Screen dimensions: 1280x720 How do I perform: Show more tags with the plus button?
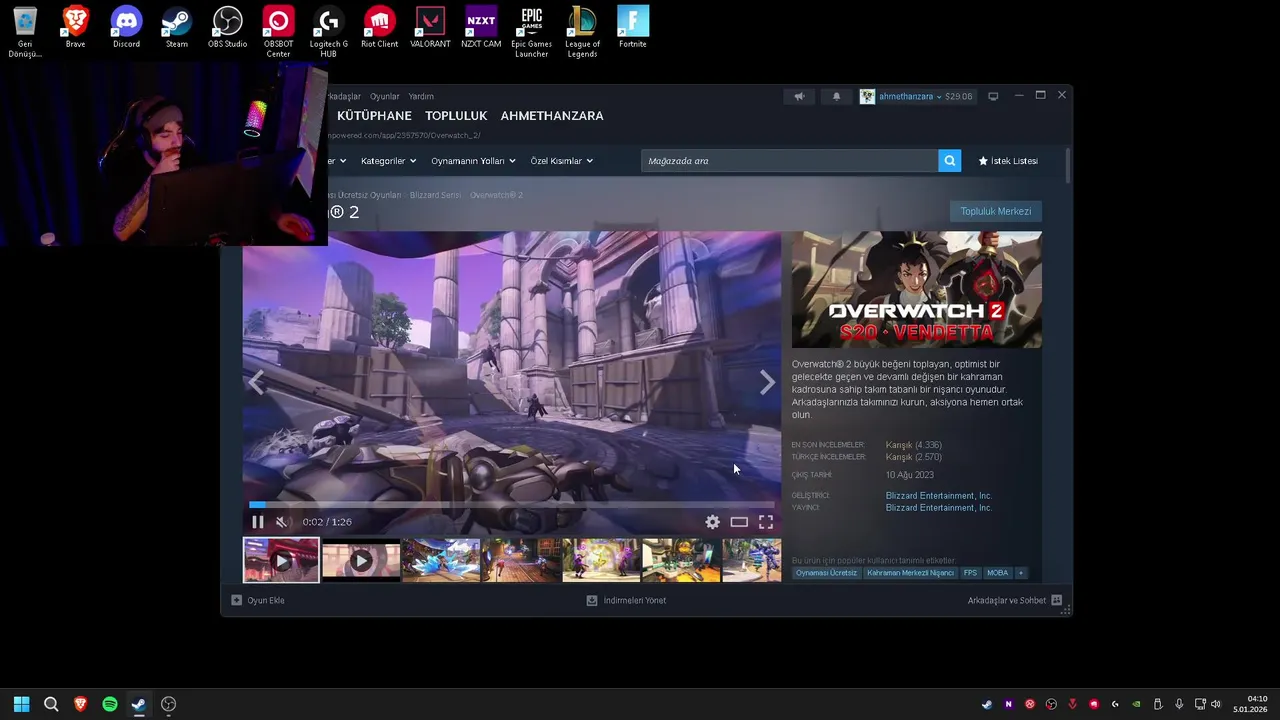1021,573
